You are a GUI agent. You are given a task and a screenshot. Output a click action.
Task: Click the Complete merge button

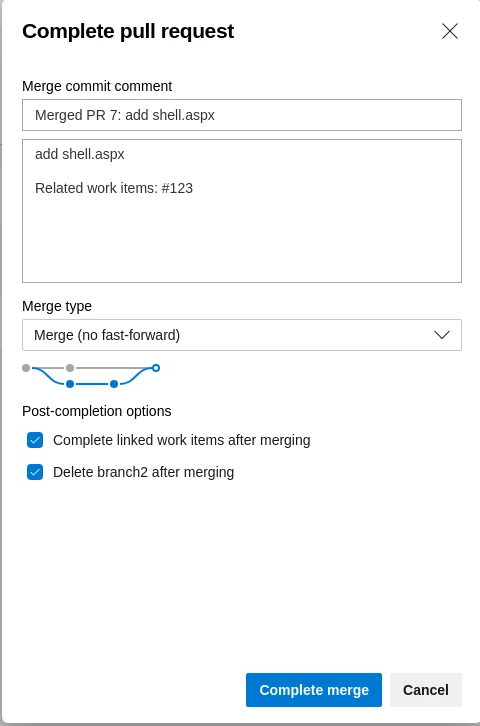pos(314,690)
